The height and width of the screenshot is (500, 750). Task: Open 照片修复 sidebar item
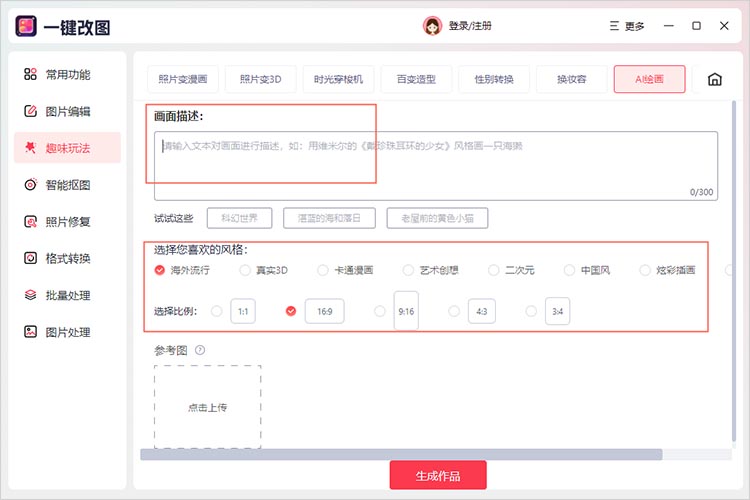point(67,222)
